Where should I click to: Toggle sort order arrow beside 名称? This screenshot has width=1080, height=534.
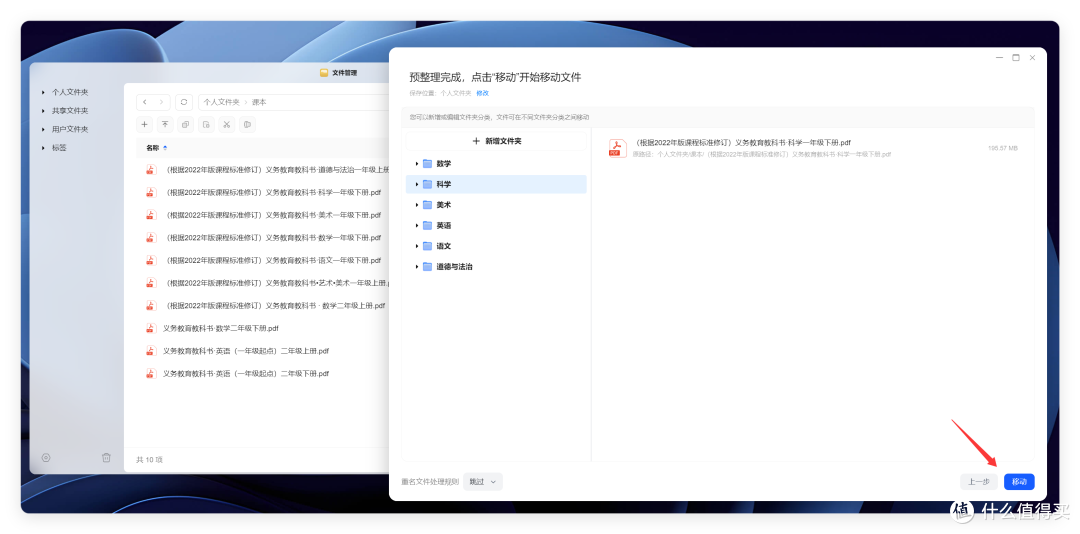pyautogui.click(x=165, y=148)
